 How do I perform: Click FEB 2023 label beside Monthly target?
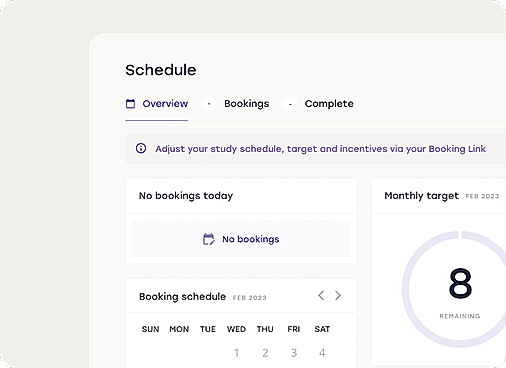(x=482, y=196)
